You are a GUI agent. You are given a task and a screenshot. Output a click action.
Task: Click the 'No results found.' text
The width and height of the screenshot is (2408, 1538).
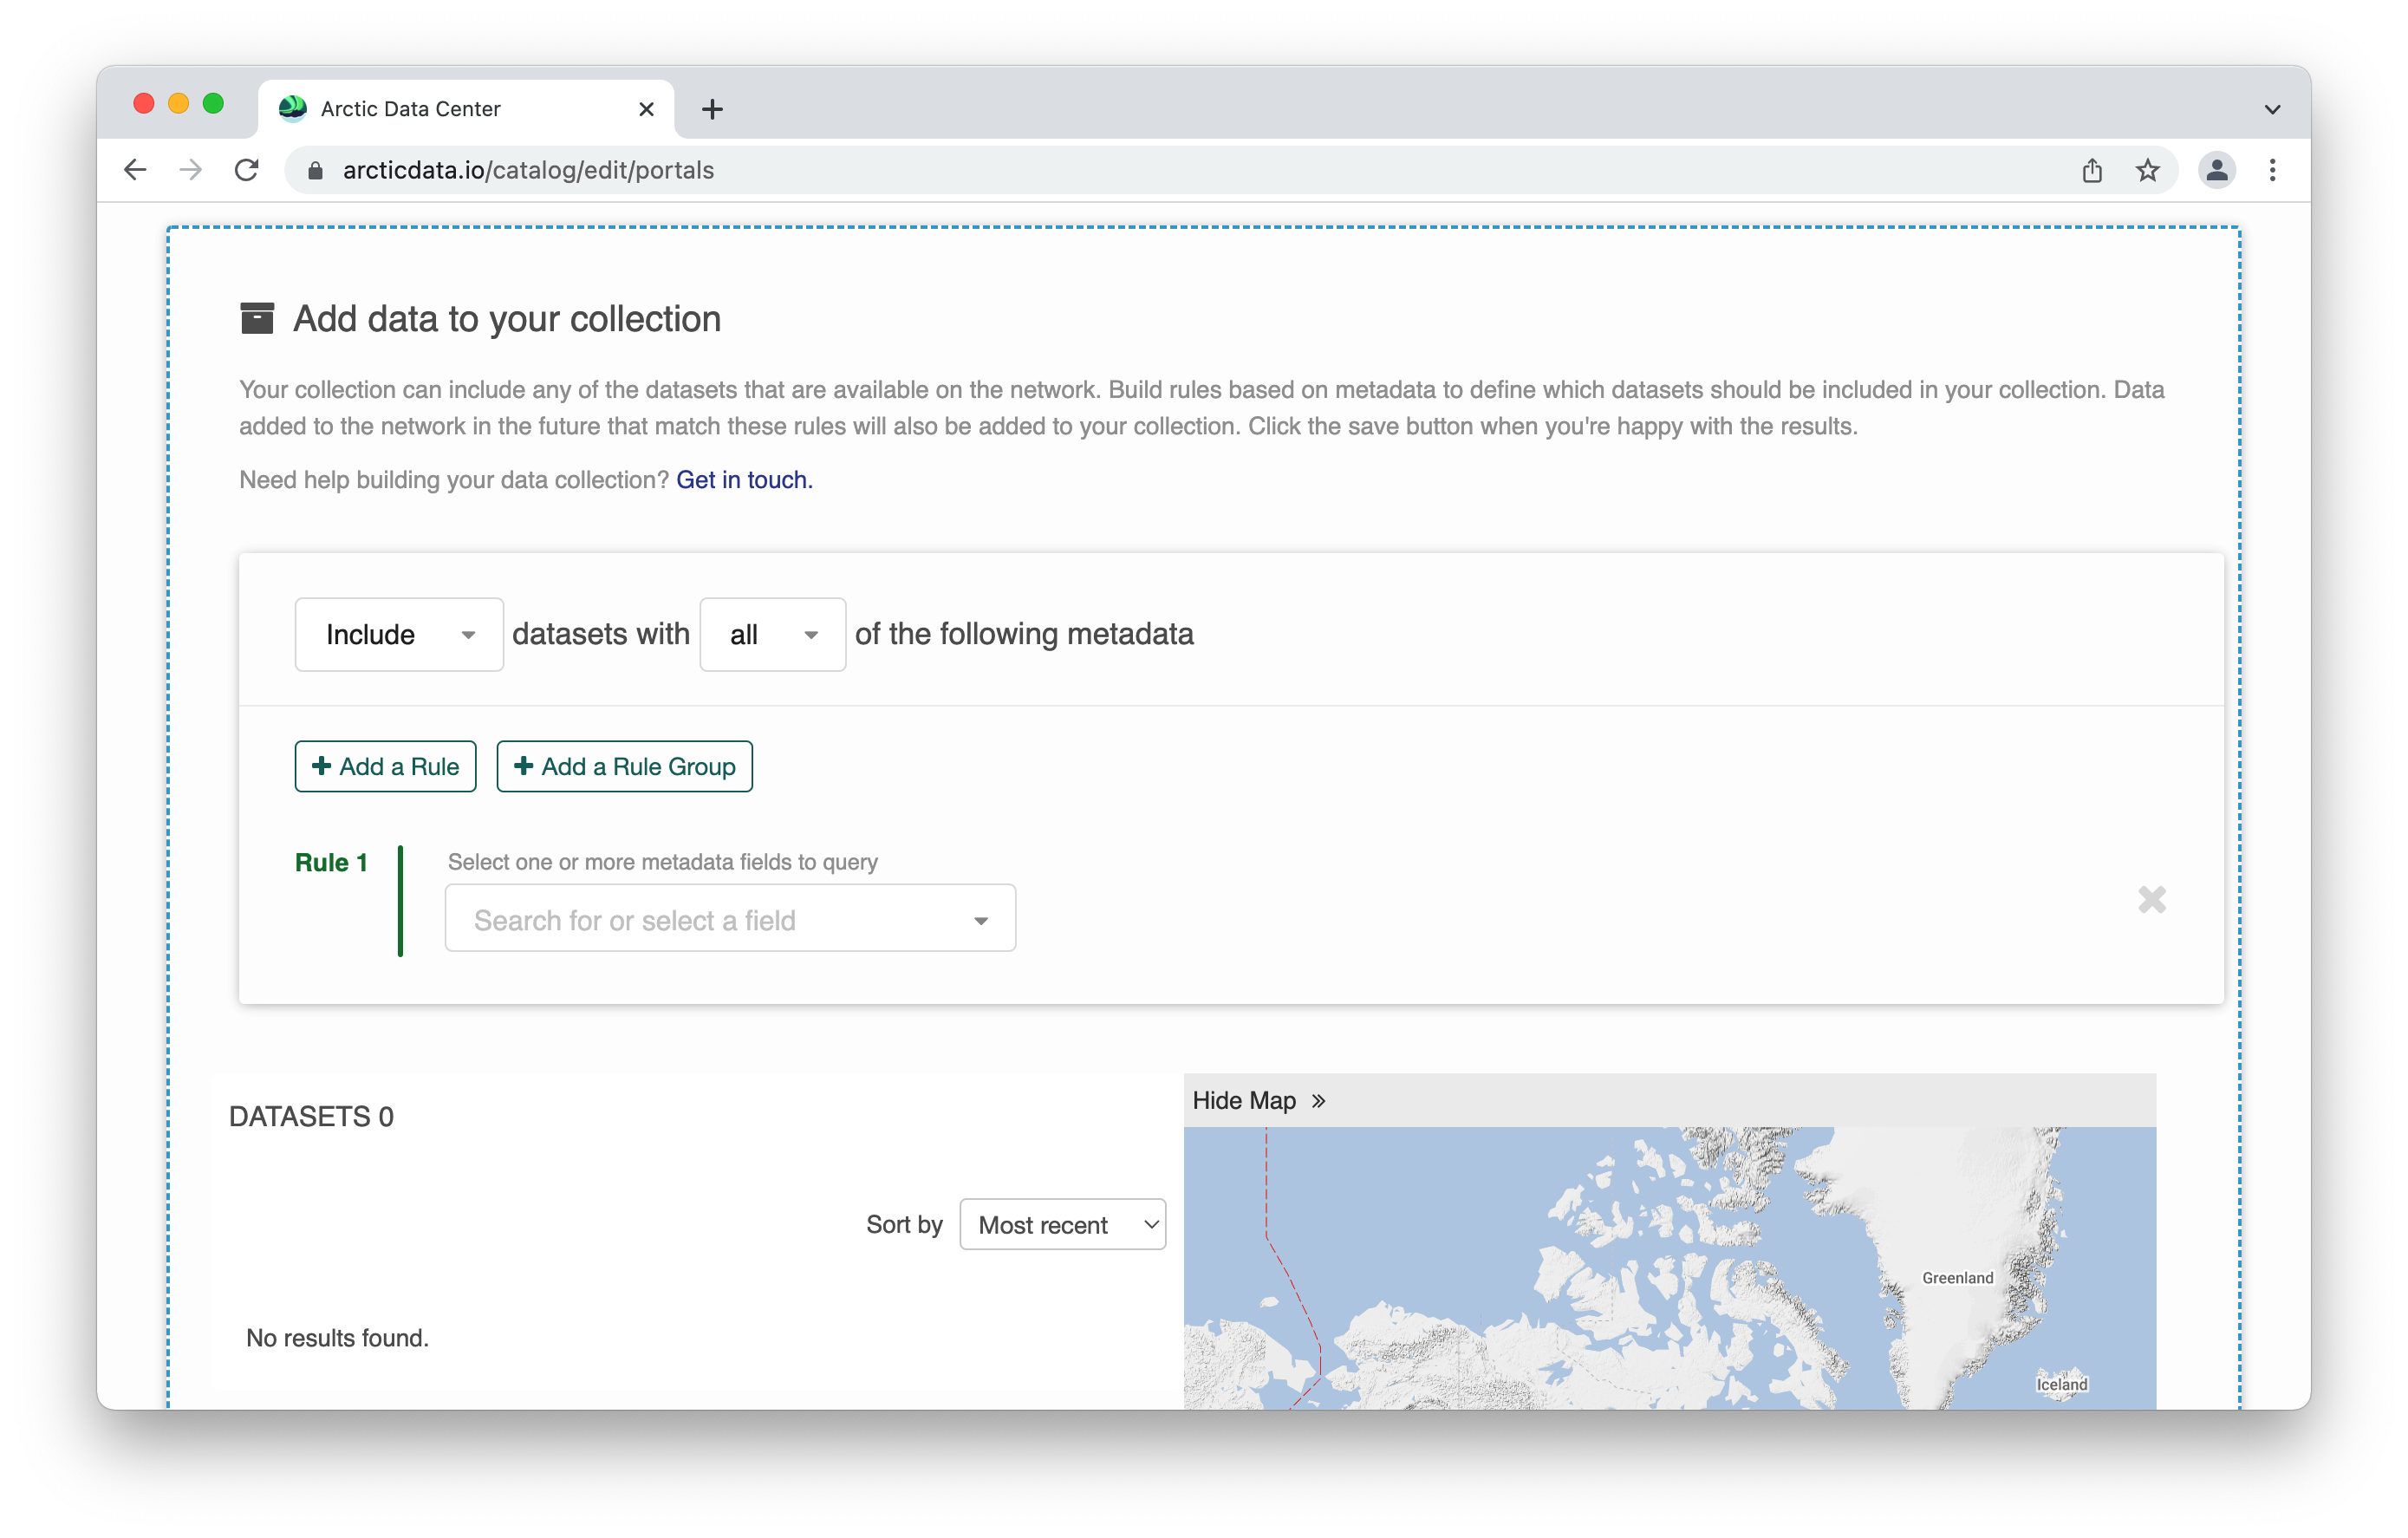point(337,1337)
